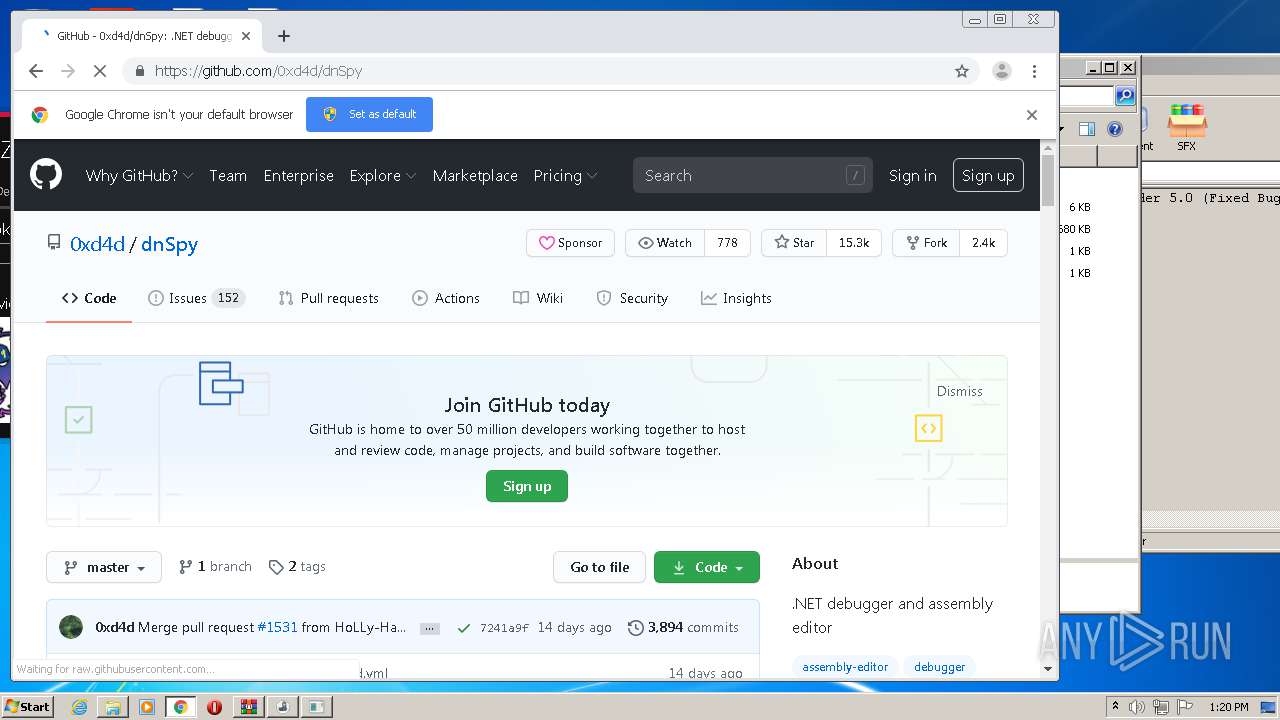Image resolution: width=1280 pixels, height=720 pixels.
Task: Open the 0xd4d owner link
Action: pyautogui.click(x=97, y=244)
